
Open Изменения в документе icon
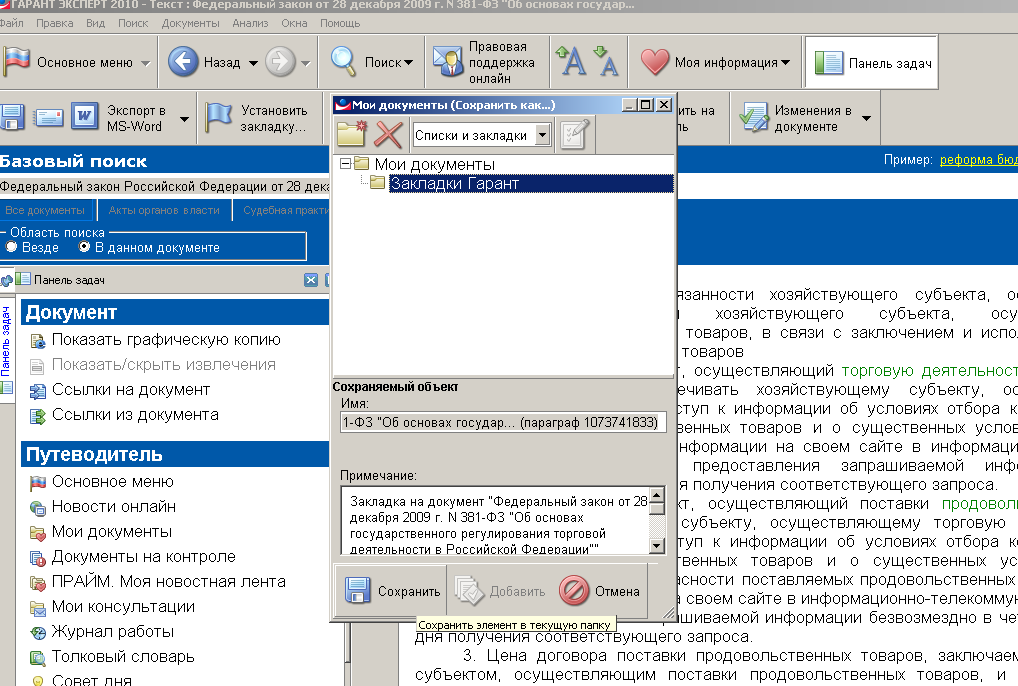coord(754,117)
